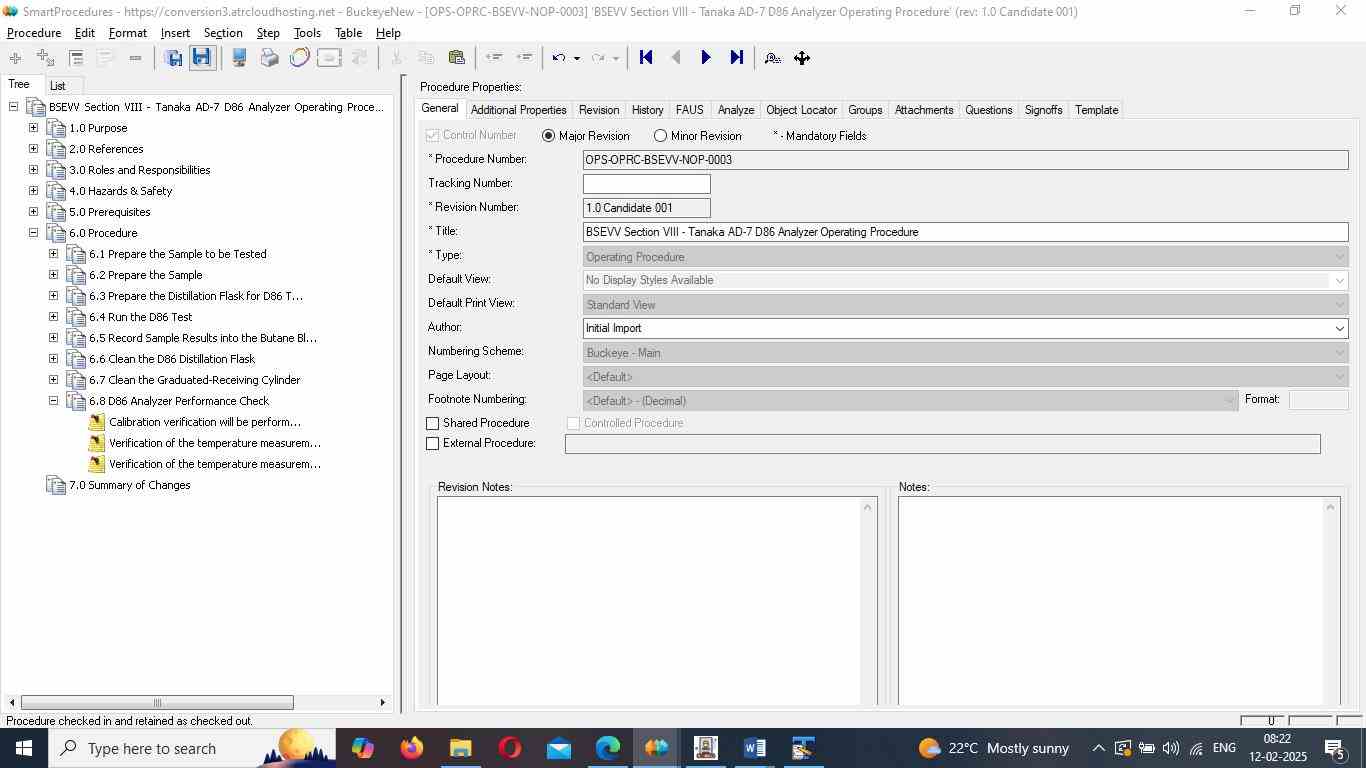Switch to the Signoffs tab
The width and height of the screenshot is (1366, 768).
pyautogui.click(x=1043, y=110)
